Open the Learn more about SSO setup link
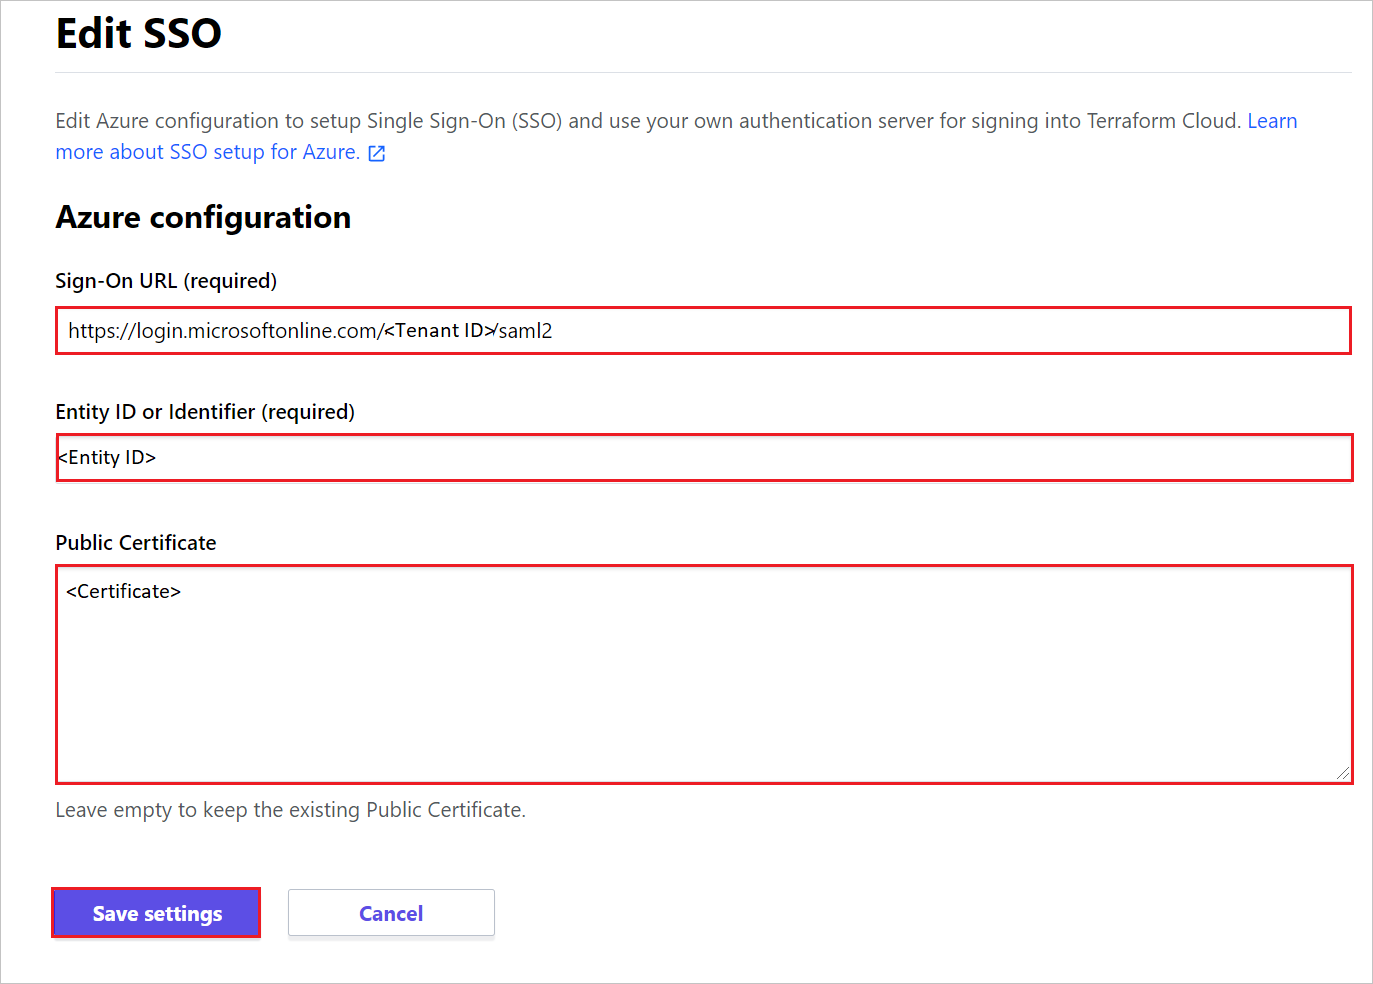1373x984 pixels. tap(200, 151)
